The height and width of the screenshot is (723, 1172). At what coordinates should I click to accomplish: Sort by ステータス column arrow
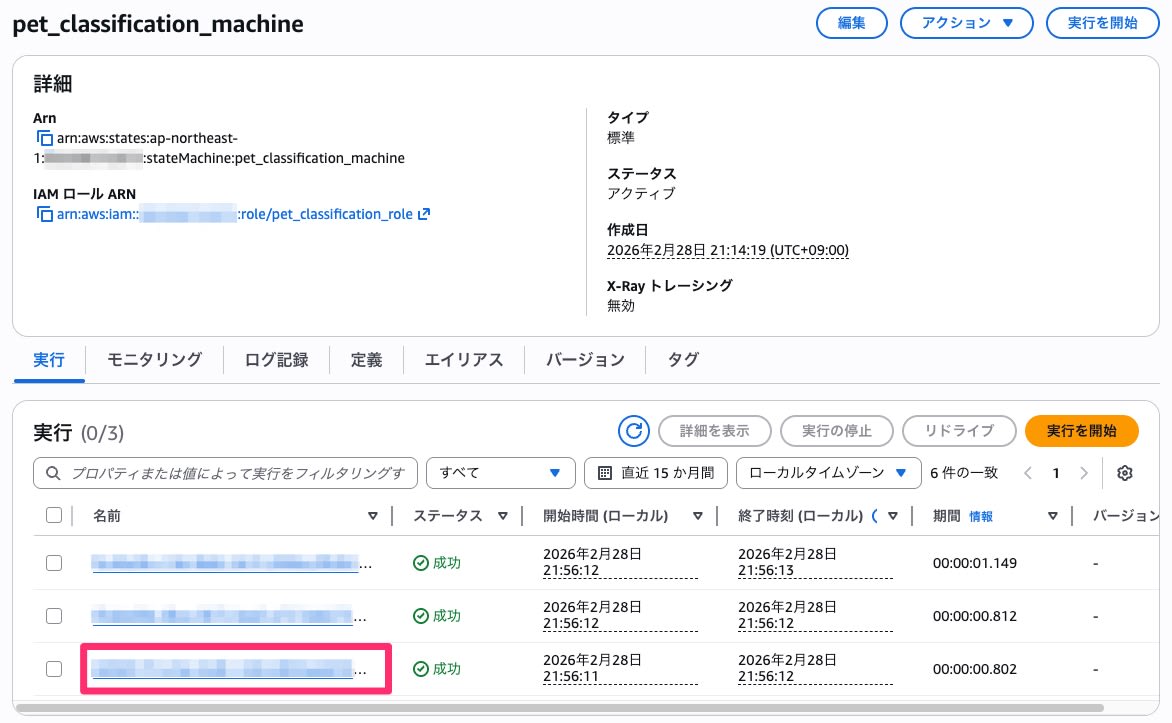502,516
